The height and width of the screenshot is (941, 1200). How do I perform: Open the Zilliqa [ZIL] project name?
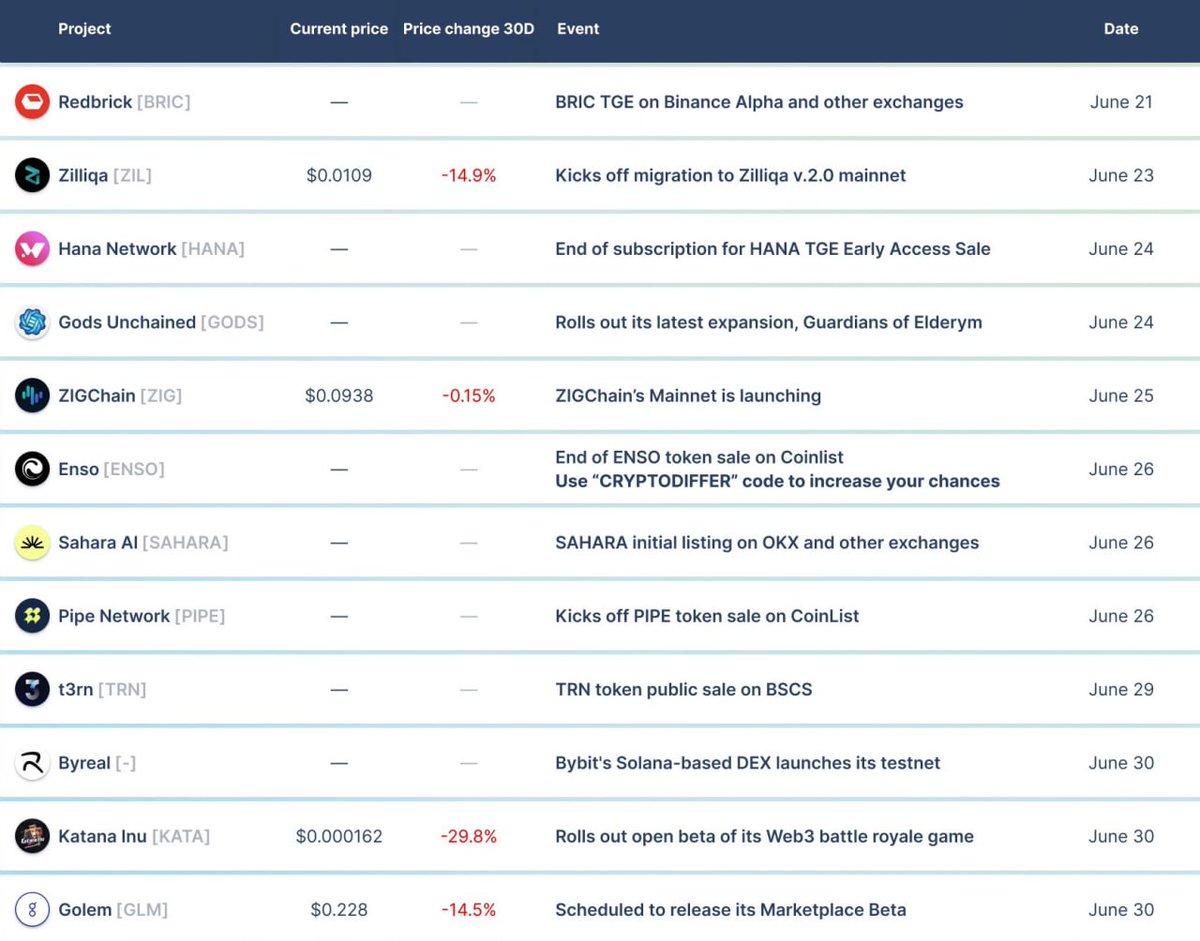tap(105, 175)
